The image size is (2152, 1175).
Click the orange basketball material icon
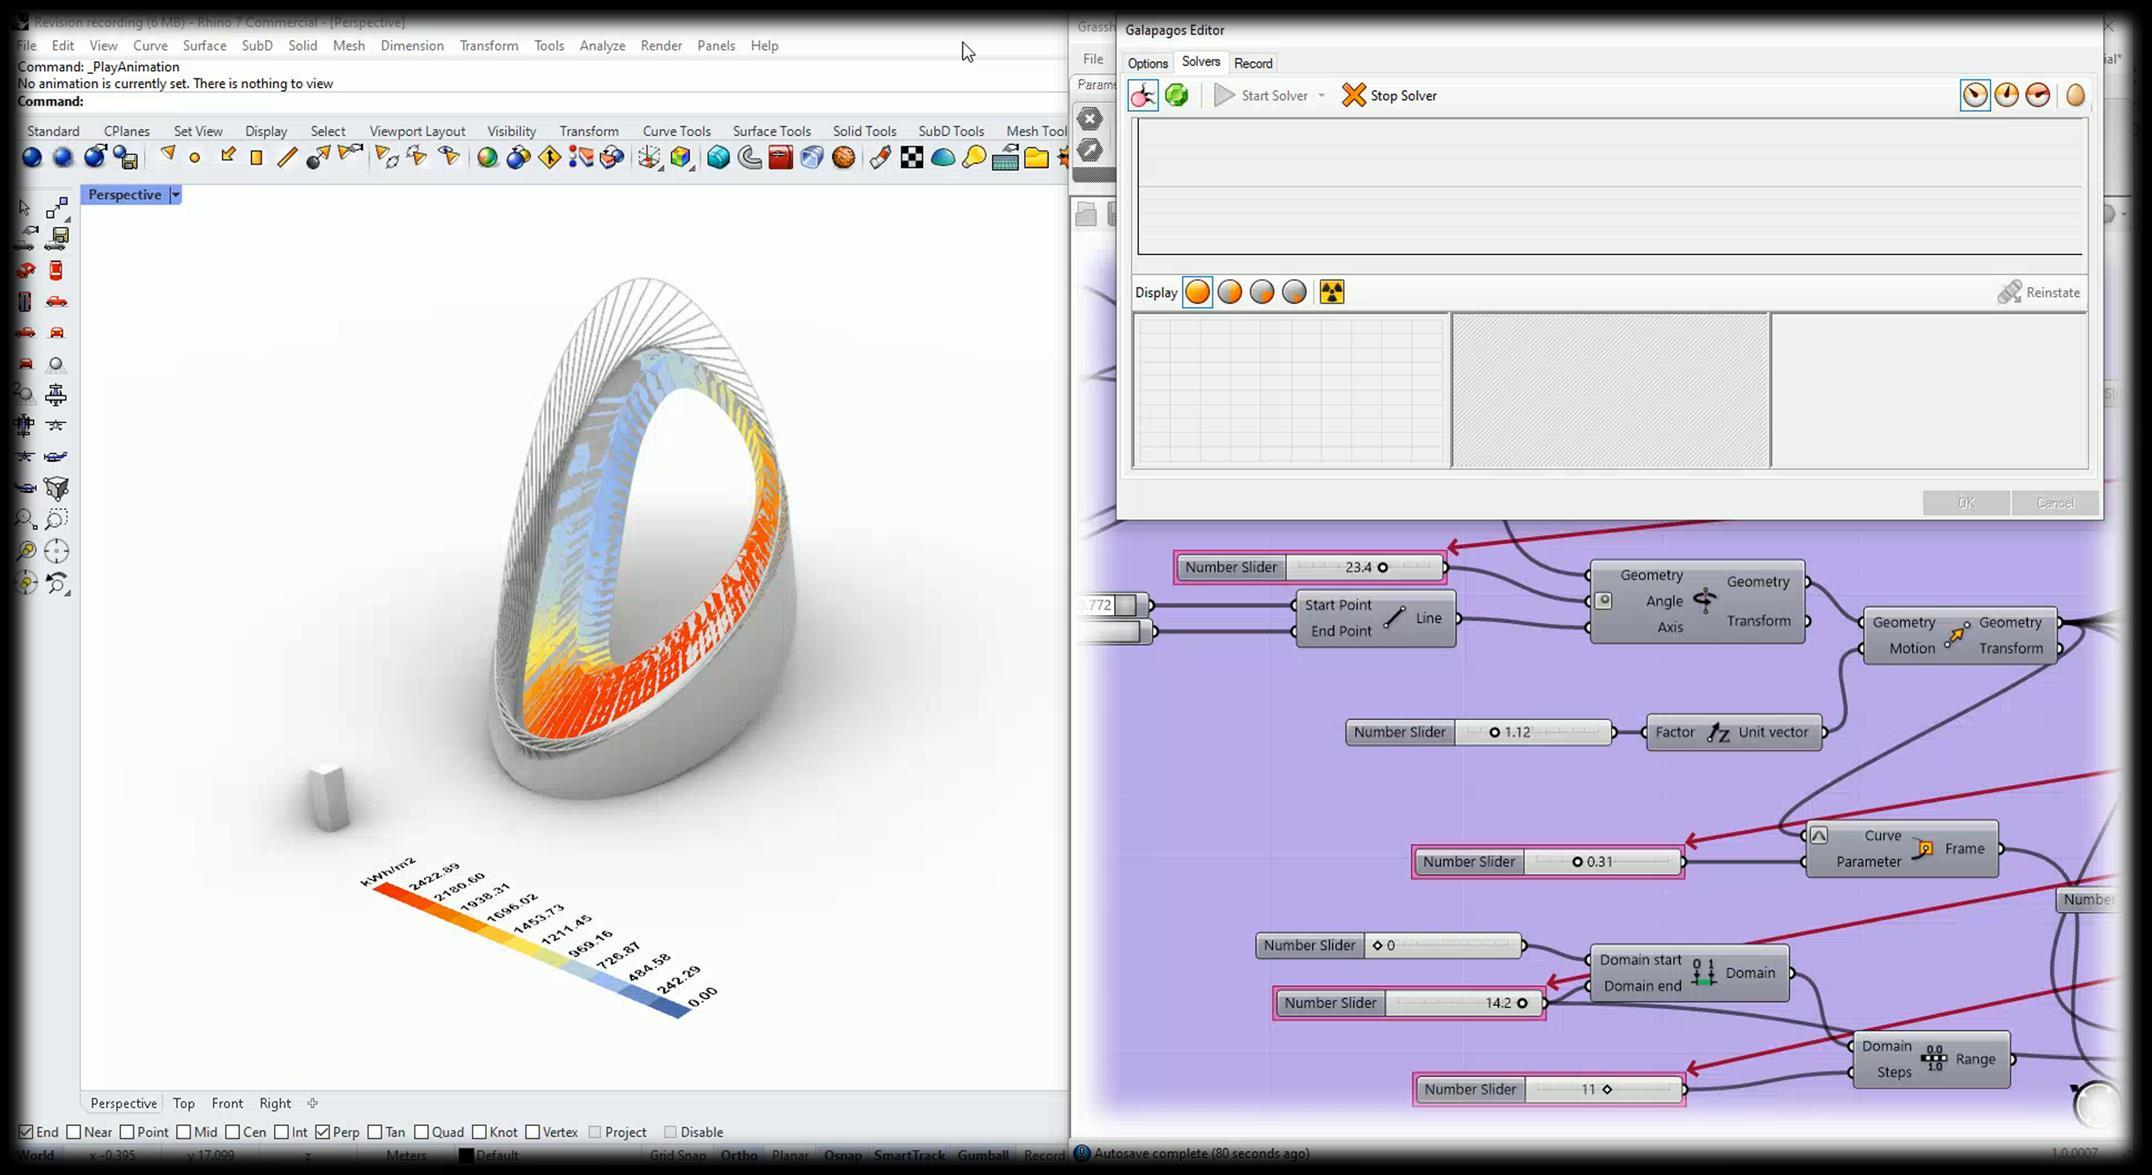click(843, 158)
